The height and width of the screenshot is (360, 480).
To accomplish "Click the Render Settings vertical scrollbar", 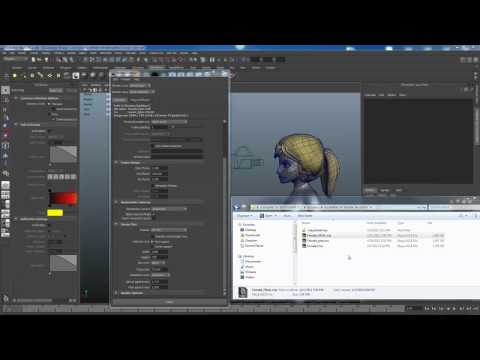I will (x=225, y=207).
